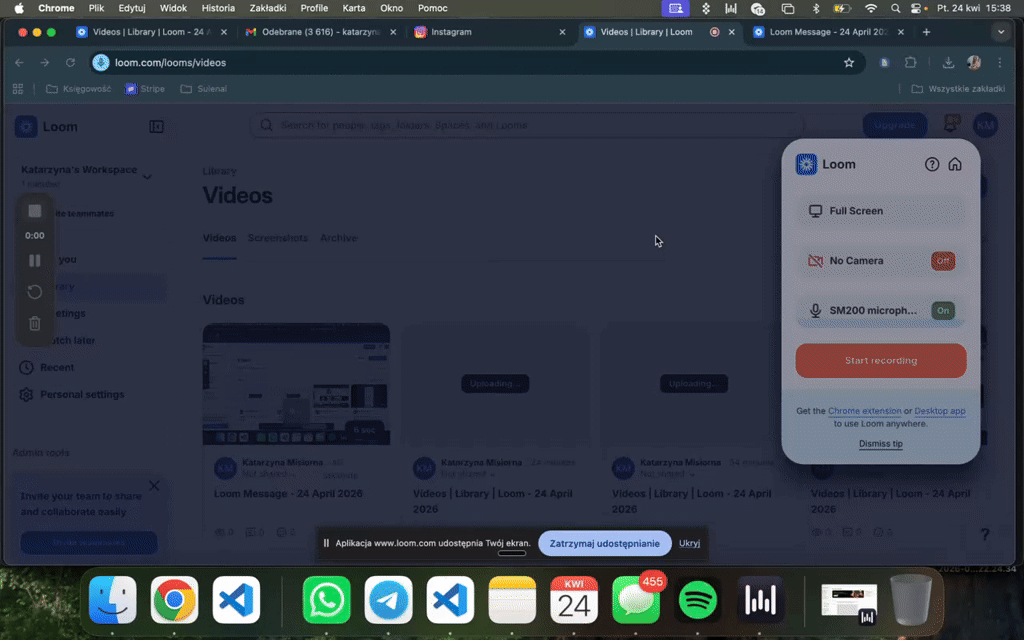The width and height of the screenshot is (1024, 640).
Task: Launch Telegram from the Dock
Action: [x=389, y=600]
